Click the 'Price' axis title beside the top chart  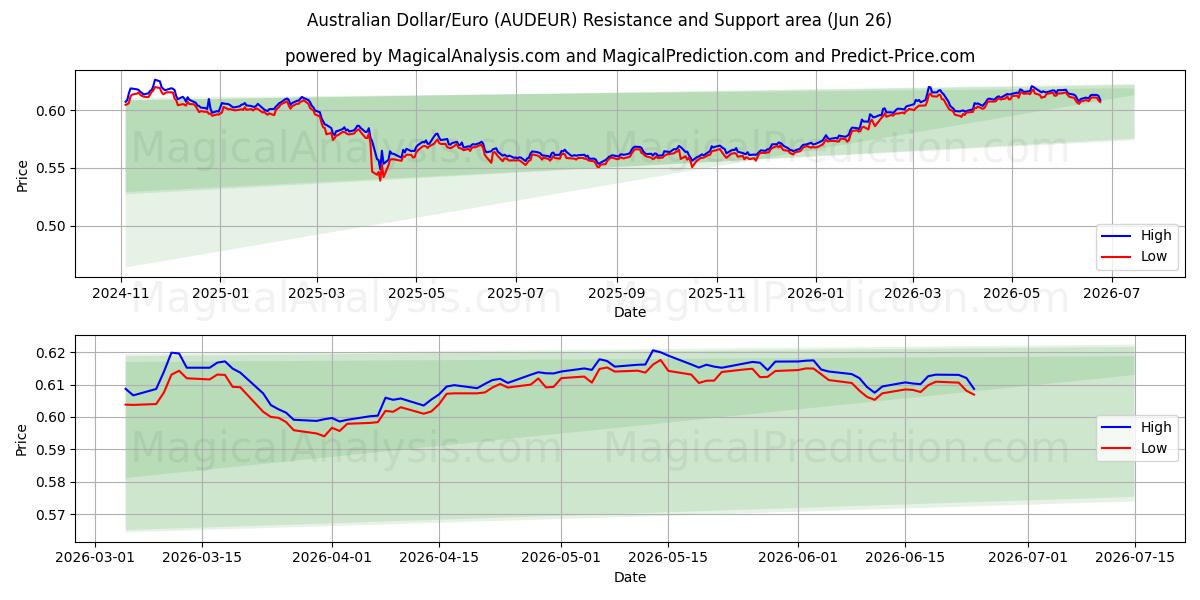click(x=22, y=174)
